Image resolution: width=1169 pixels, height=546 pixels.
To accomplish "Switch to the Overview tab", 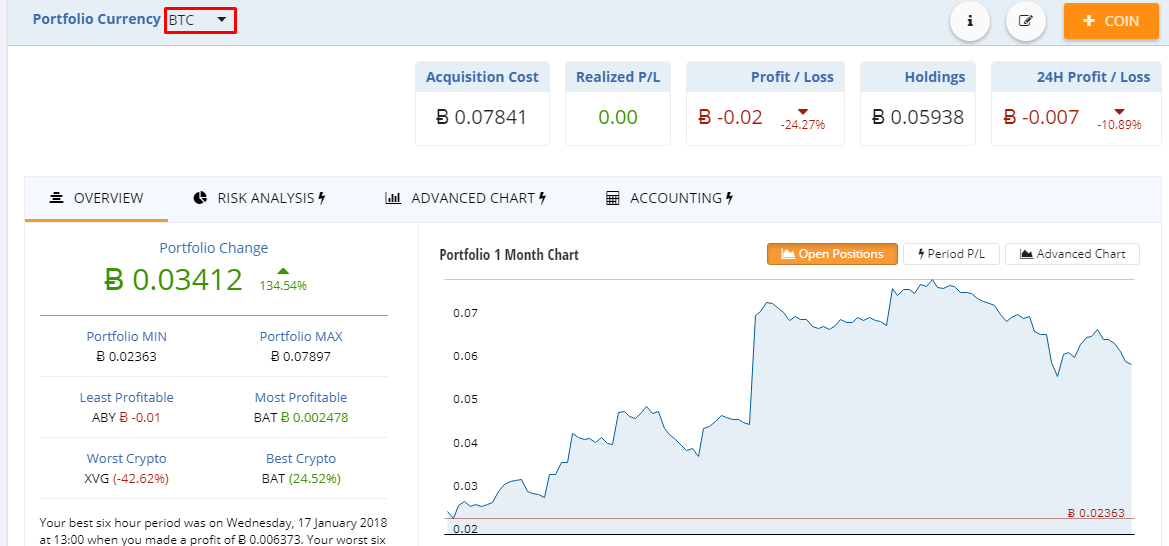I will pyautogui.click(x=97, y=198).
